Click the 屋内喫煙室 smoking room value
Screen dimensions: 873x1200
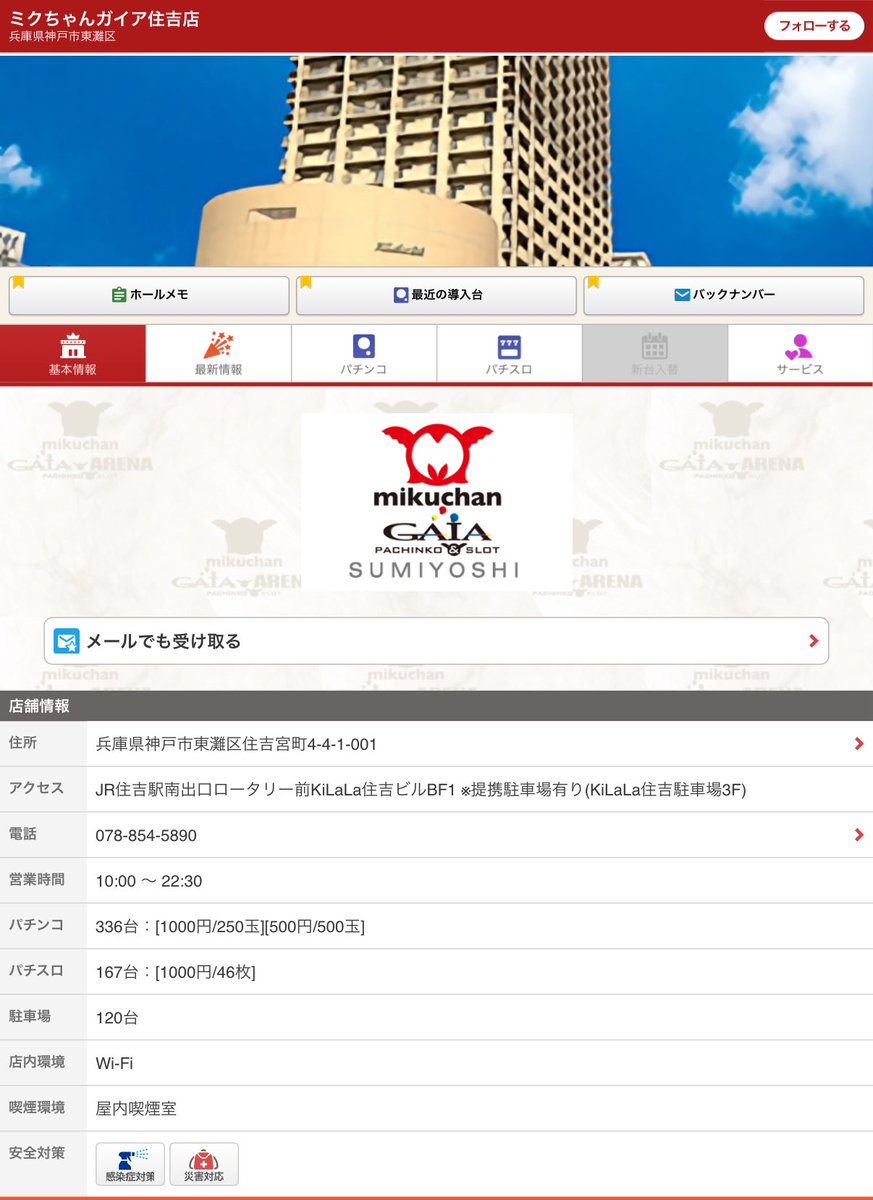coord(136,1109)
